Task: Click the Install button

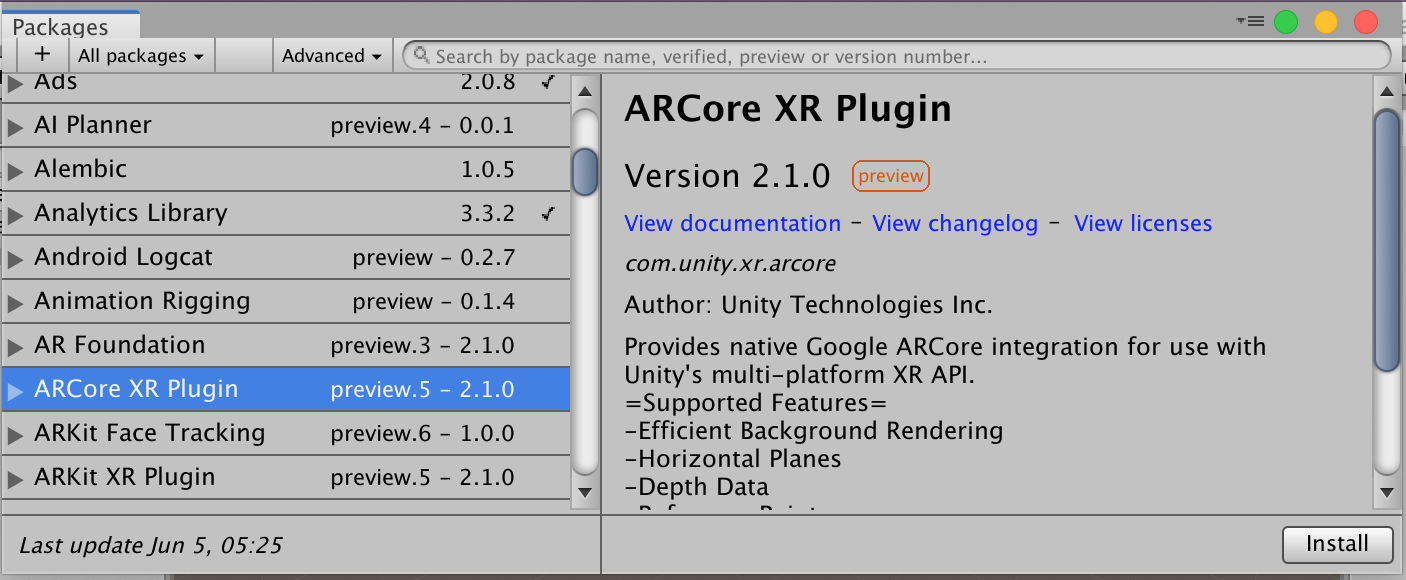Action: coord(1337,544)
